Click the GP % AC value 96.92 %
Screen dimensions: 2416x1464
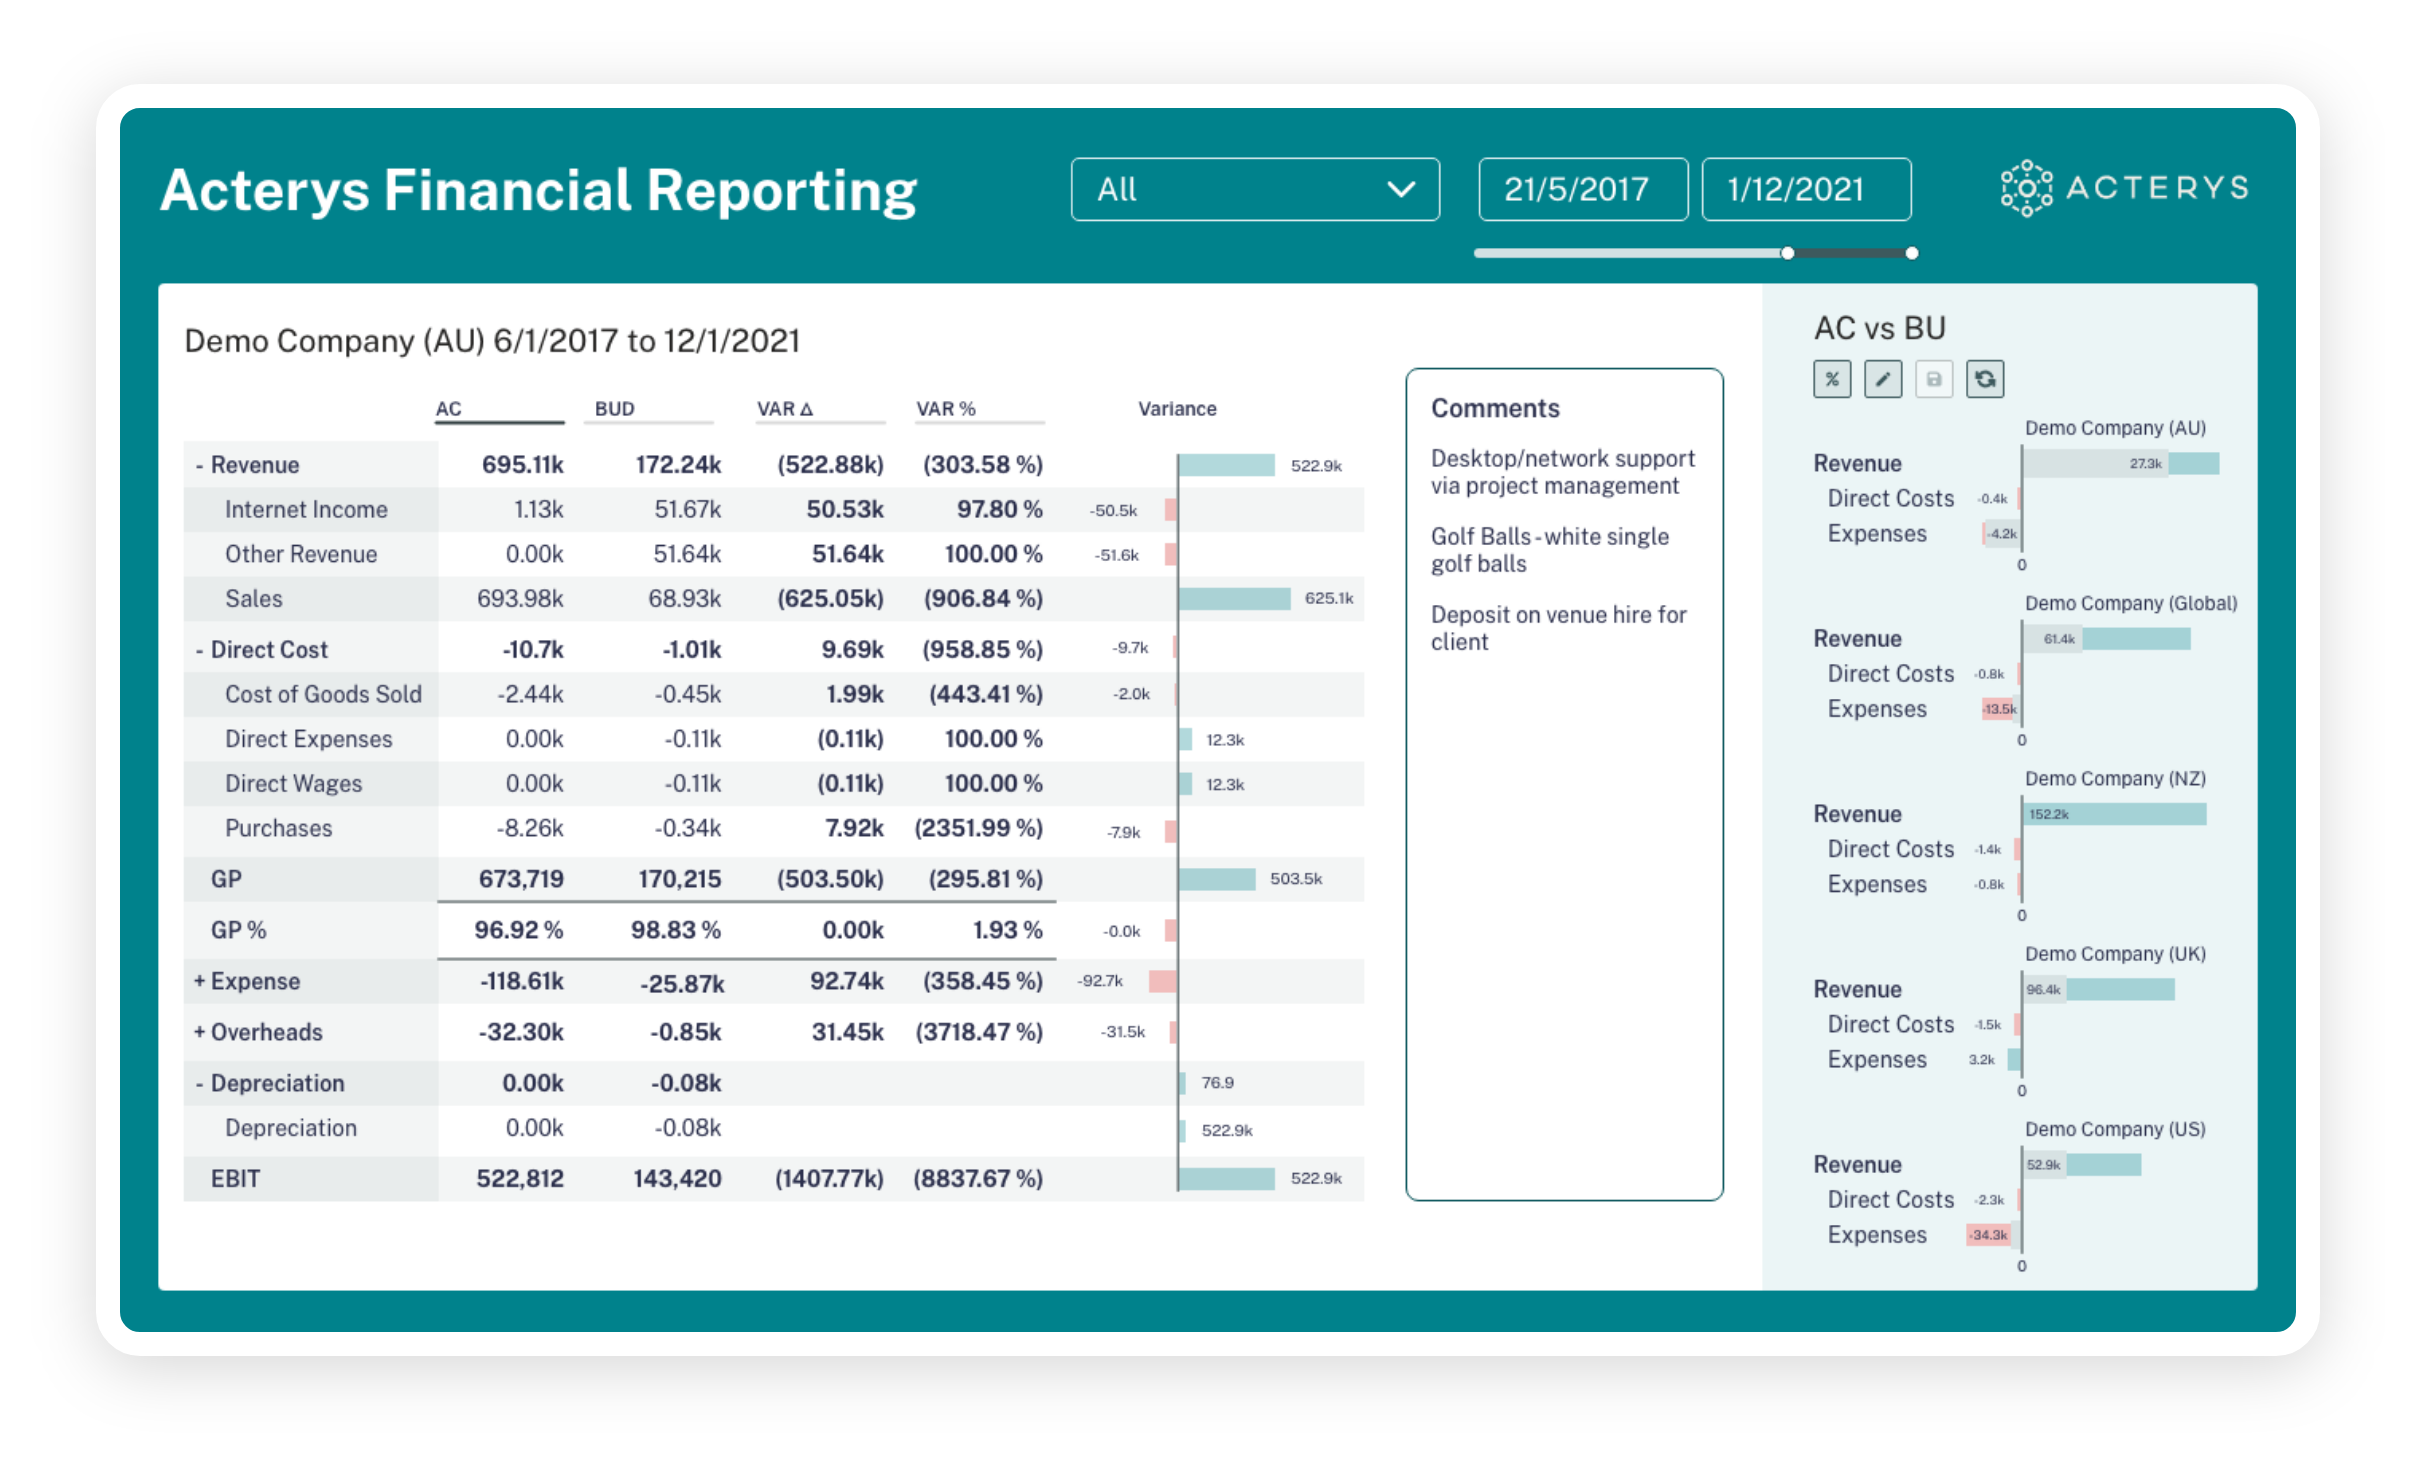(x=518, y=930)
